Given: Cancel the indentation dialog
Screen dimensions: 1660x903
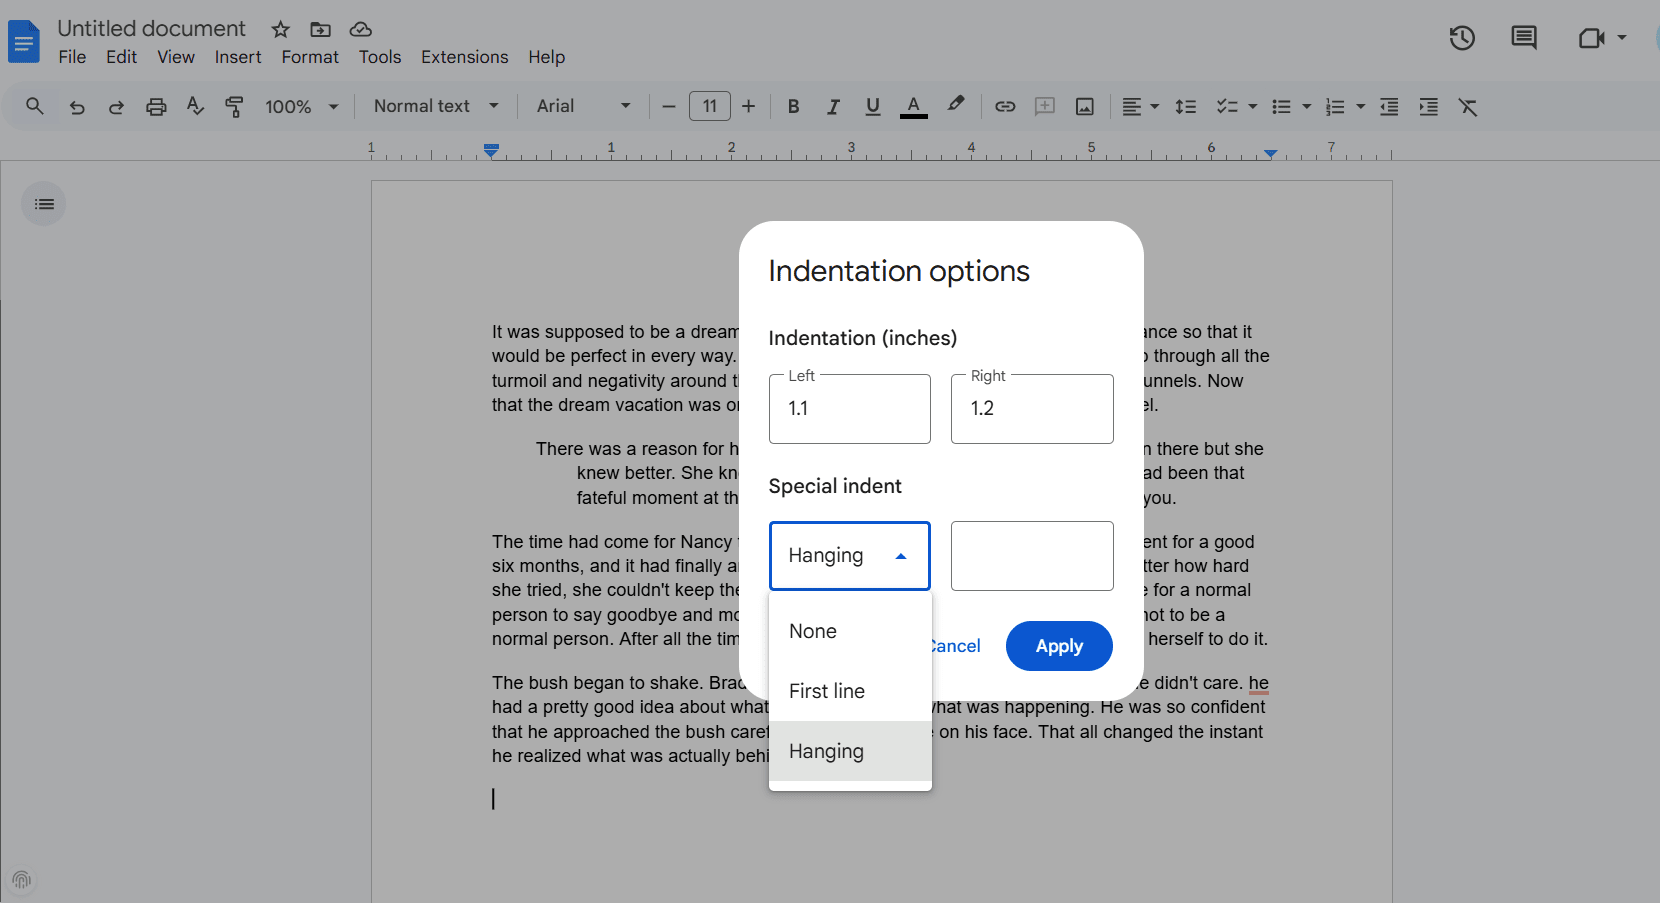Looking at the screenshot, I should 956,646.
